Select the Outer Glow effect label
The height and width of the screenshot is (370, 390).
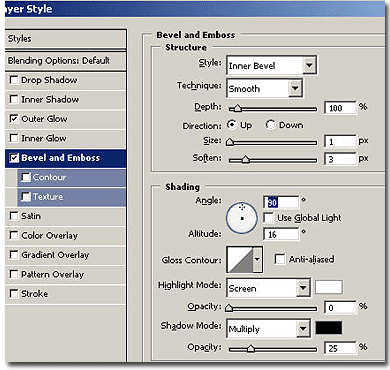44,119
